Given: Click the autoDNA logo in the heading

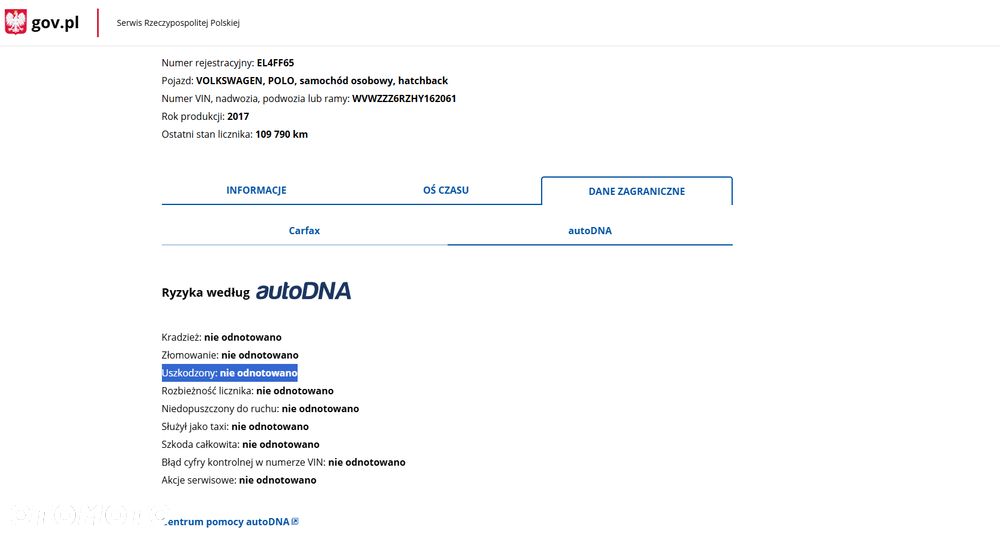Looking at the screenshot, I should coord(304,291).
